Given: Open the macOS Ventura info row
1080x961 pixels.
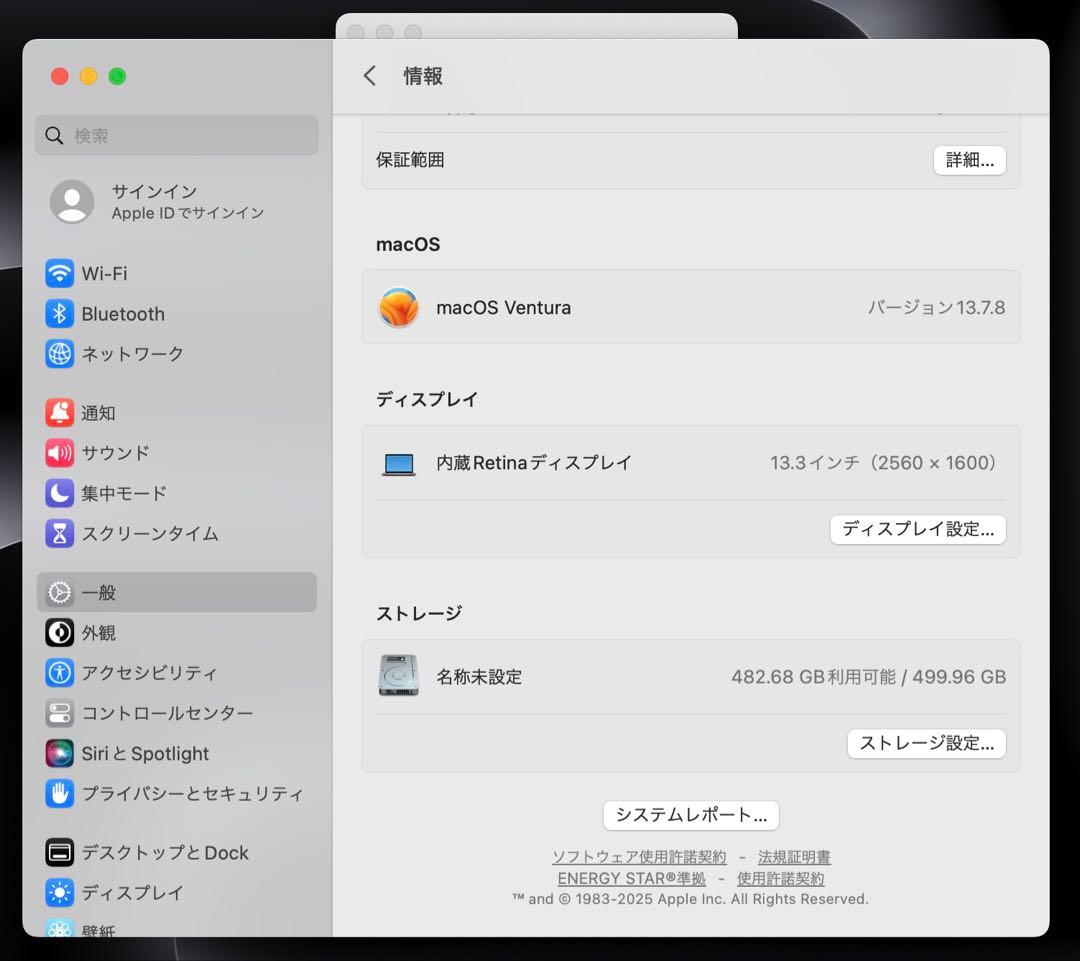Looking at the screenshot, I should [690, 307].
